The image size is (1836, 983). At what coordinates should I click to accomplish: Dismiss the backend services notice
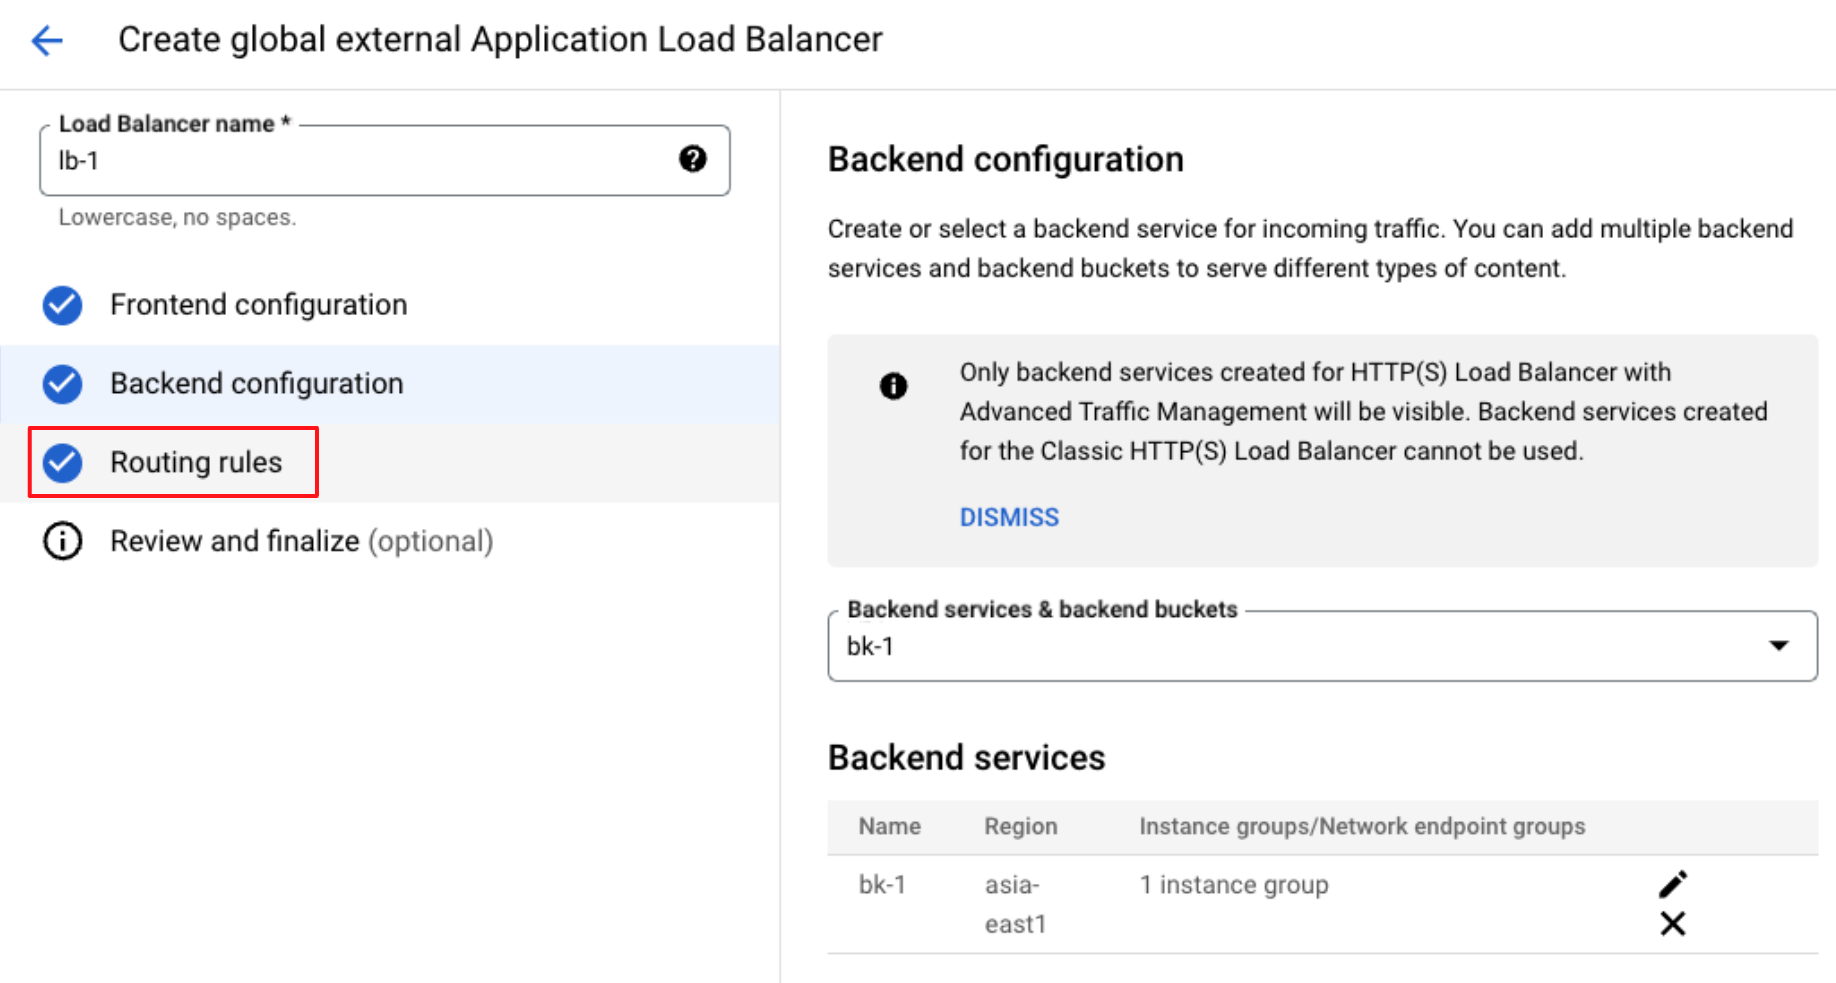point(1008,517)
